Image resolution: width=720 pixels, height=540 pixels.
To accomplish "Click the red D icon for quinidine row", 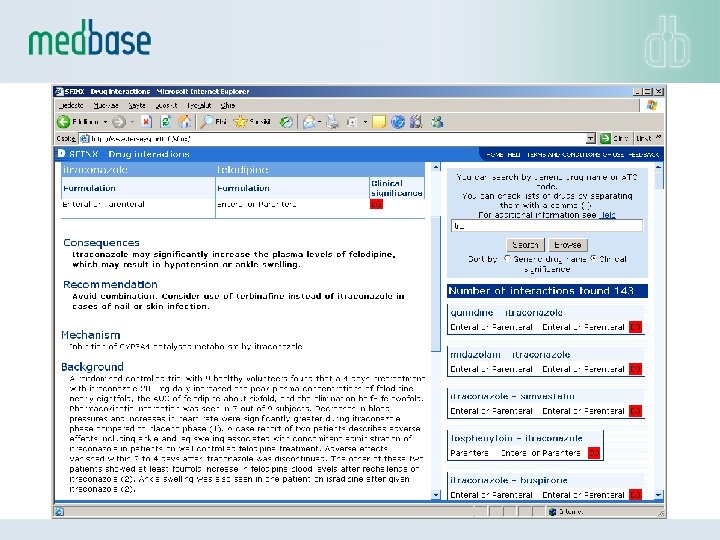I will (635, 327).
